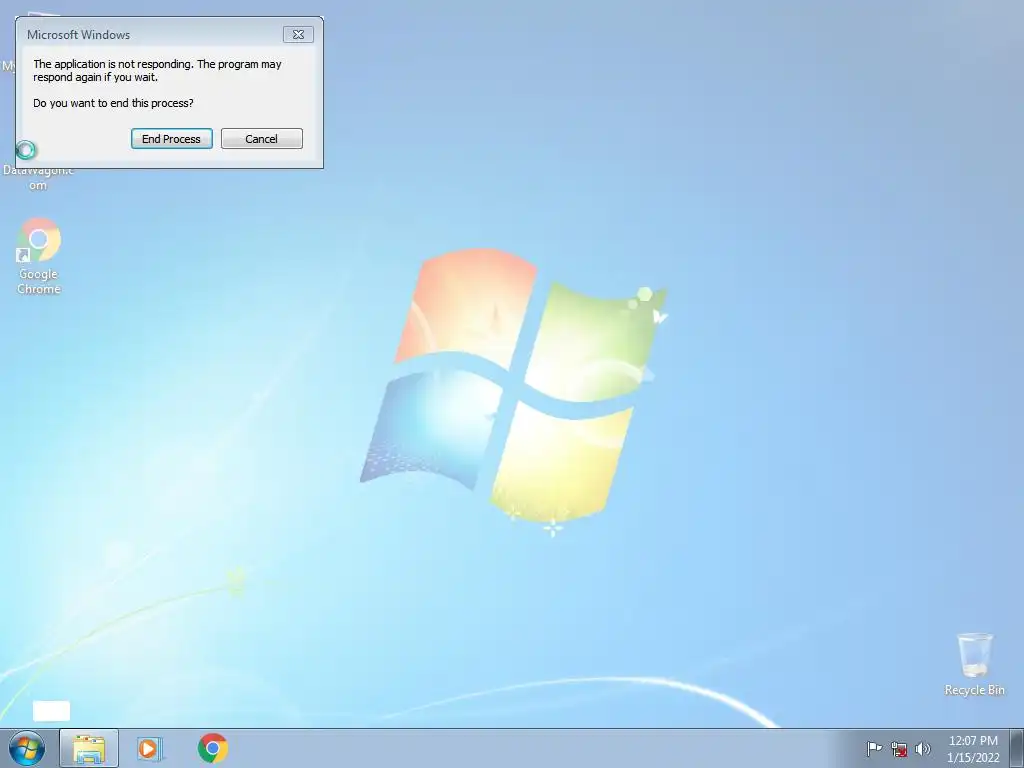
Task: Open the clock showing 12:07 PM
Action: (x=973, y=749)
